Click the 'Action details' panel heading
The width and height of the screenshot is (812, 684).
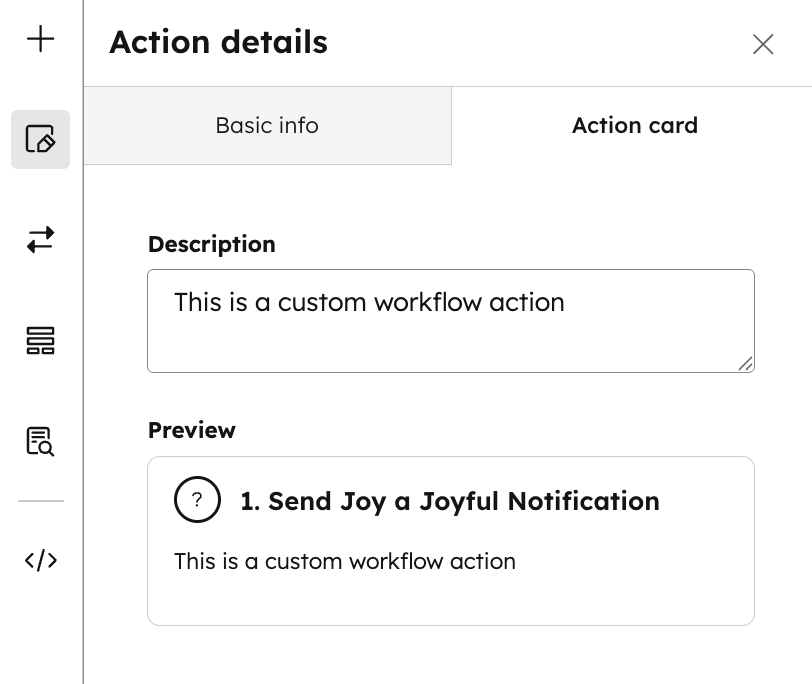click(218, 42)
